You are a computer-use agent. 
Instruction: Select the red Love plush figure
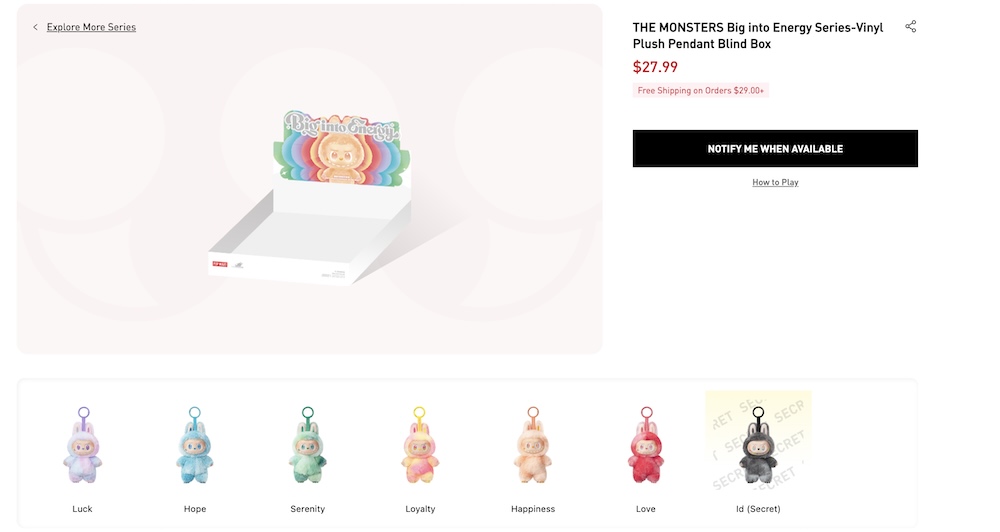click(x=645, y=445)
